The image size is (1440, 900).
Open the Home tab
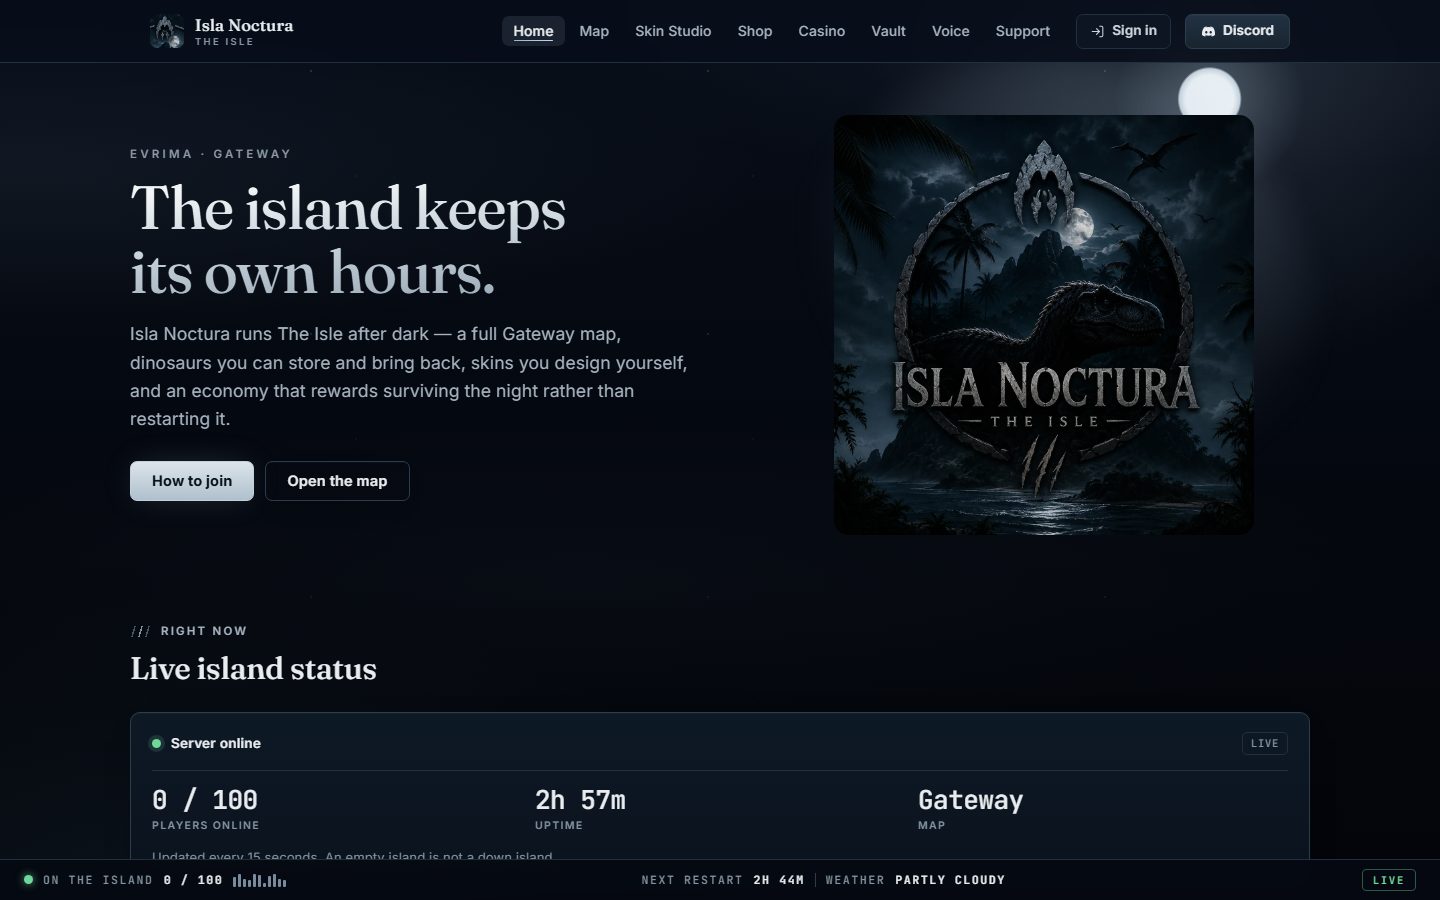tap(533, 31)
